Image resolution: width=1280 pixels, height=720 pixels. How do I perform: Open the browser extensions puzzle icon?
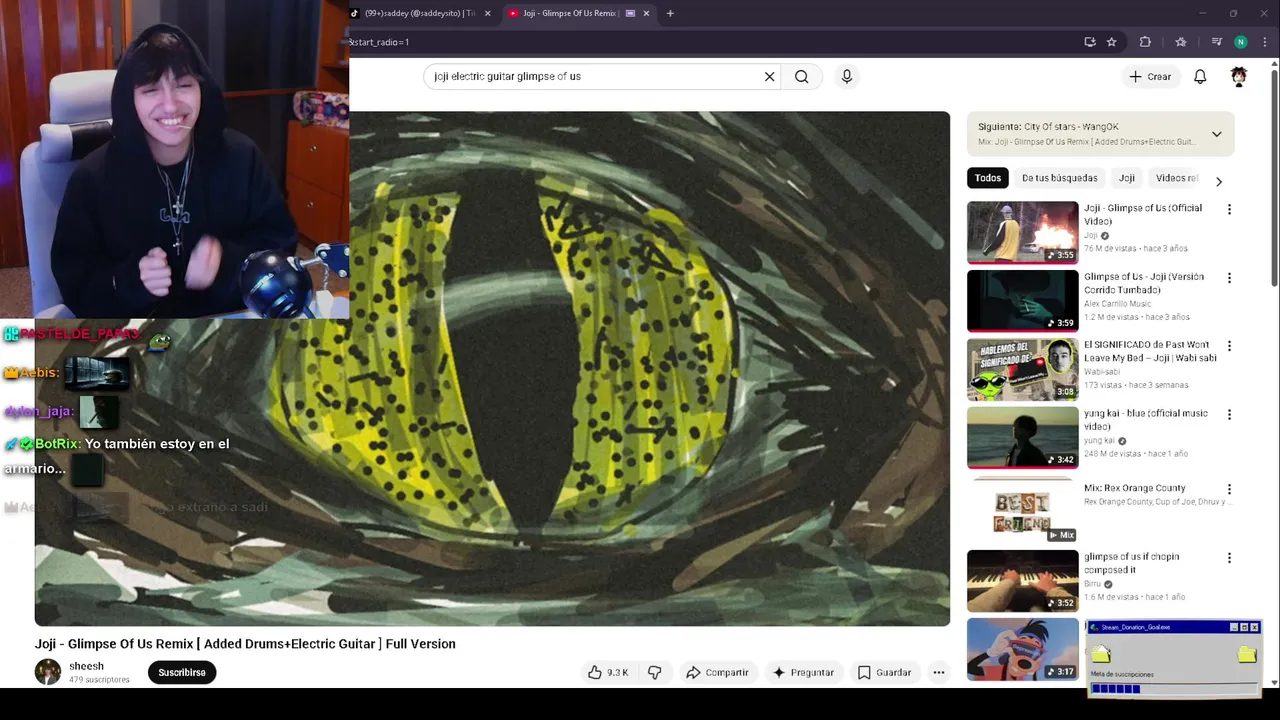pyautogui.click(x=1145, y=42)
